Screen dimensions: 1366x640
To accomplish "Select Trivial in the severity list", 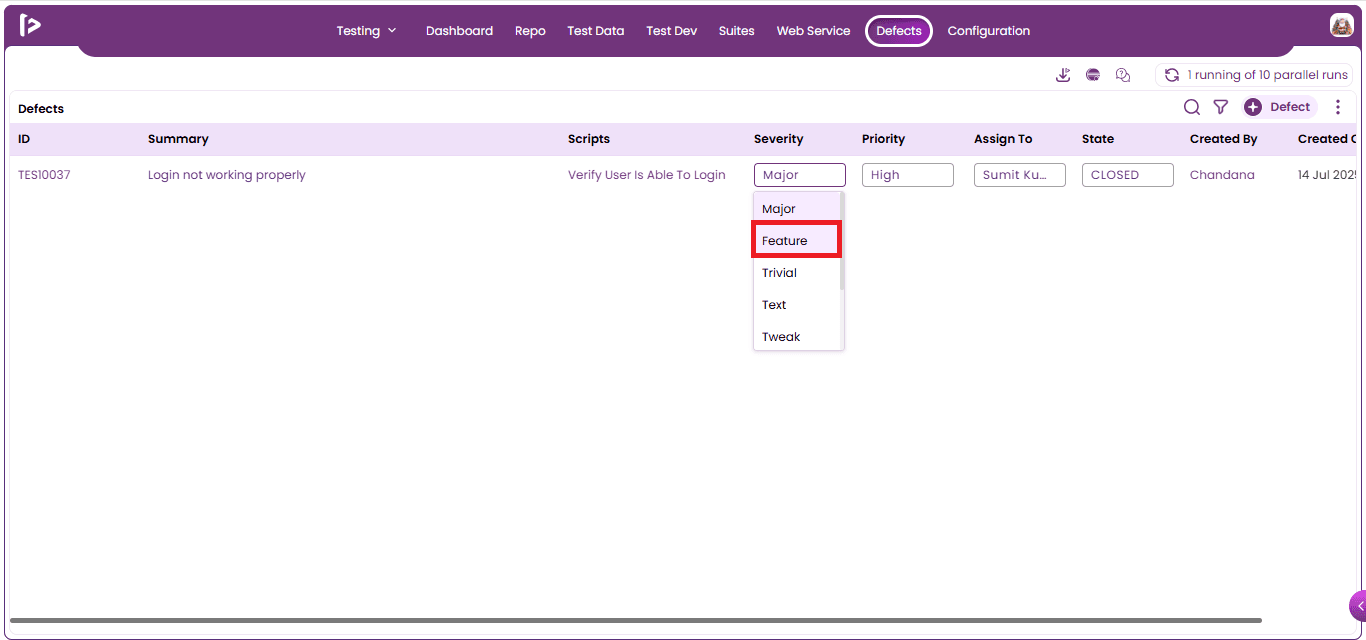I will (x=797, y=273).
